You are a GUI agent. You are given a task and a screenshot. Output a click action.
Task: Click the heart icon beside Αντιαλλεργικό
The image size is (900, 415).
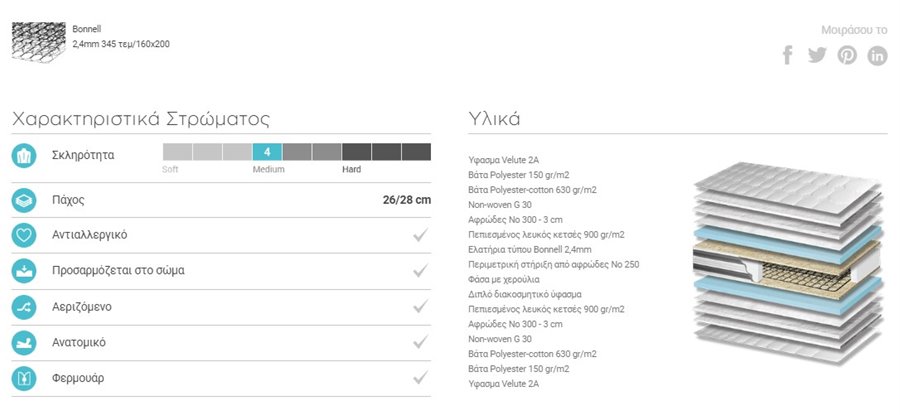point(24,235)
